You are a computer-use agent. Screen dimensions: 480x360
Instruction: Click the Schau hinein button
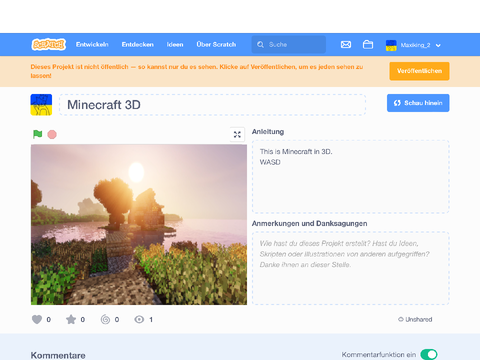(x=418, y=103)
